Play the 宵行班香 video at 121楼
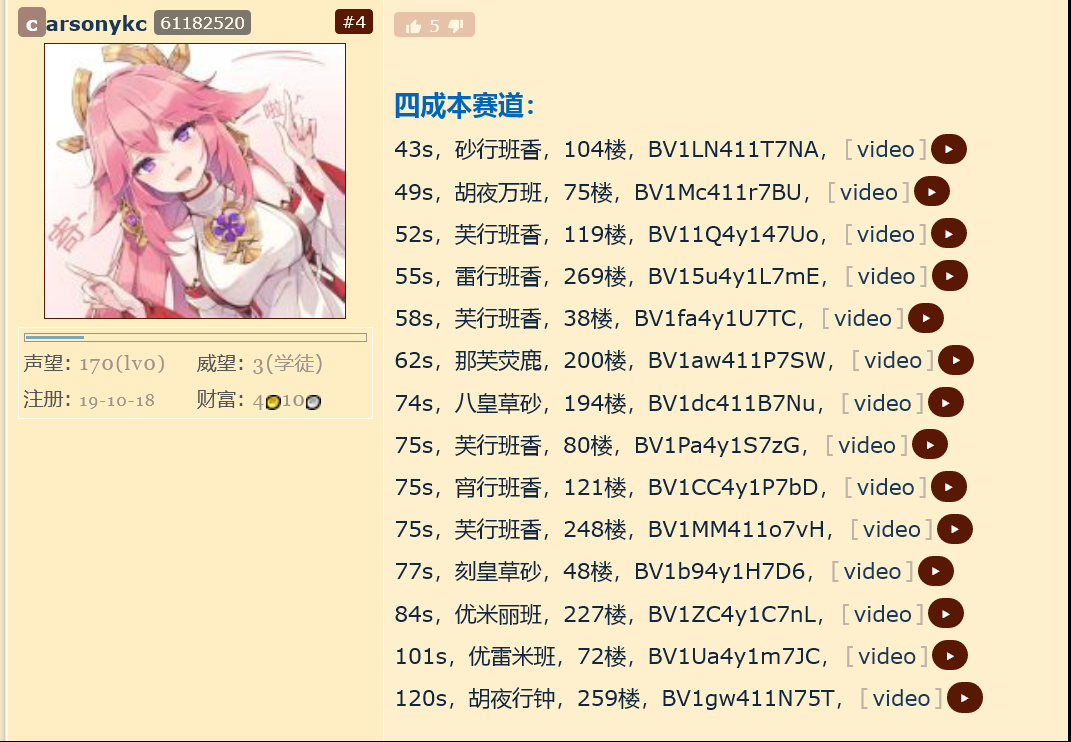The image size is (1071, 742). pos(949,487)
